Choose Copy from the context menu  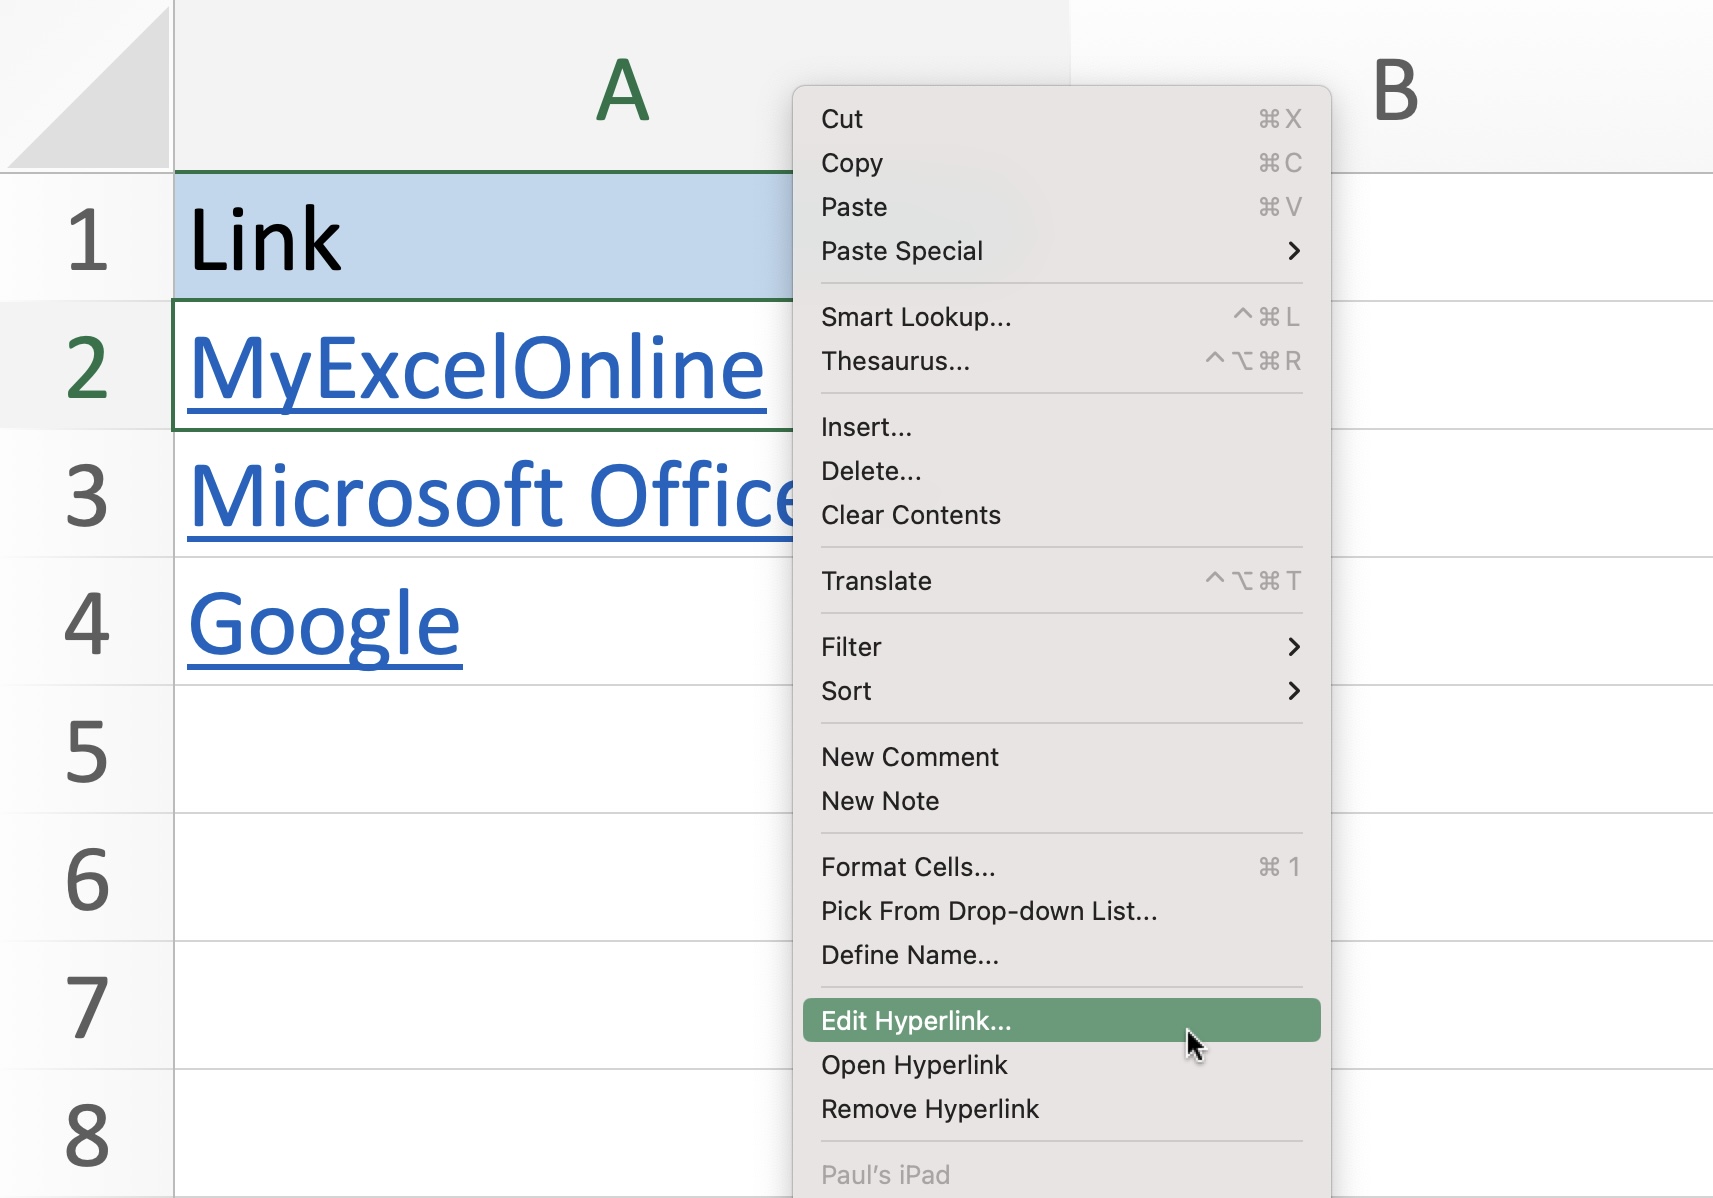pyautogui.click(x=1061, y=163)
